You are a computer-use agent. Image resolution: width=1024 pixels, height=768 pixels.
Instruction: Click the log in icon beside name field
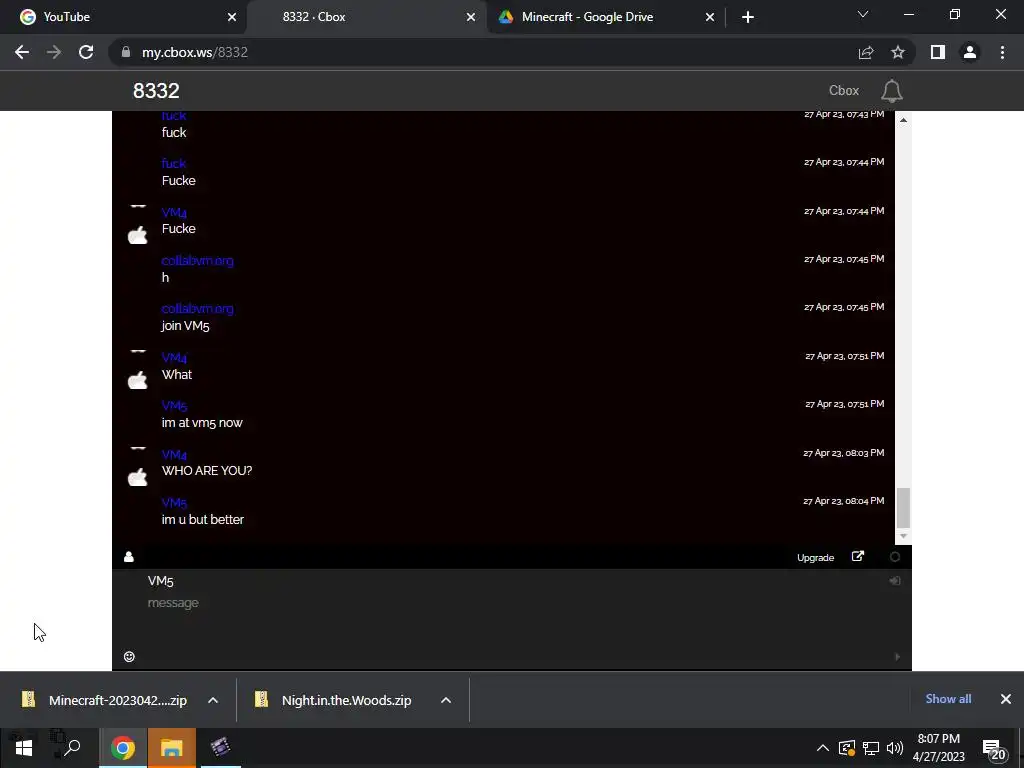click(895, 581)
